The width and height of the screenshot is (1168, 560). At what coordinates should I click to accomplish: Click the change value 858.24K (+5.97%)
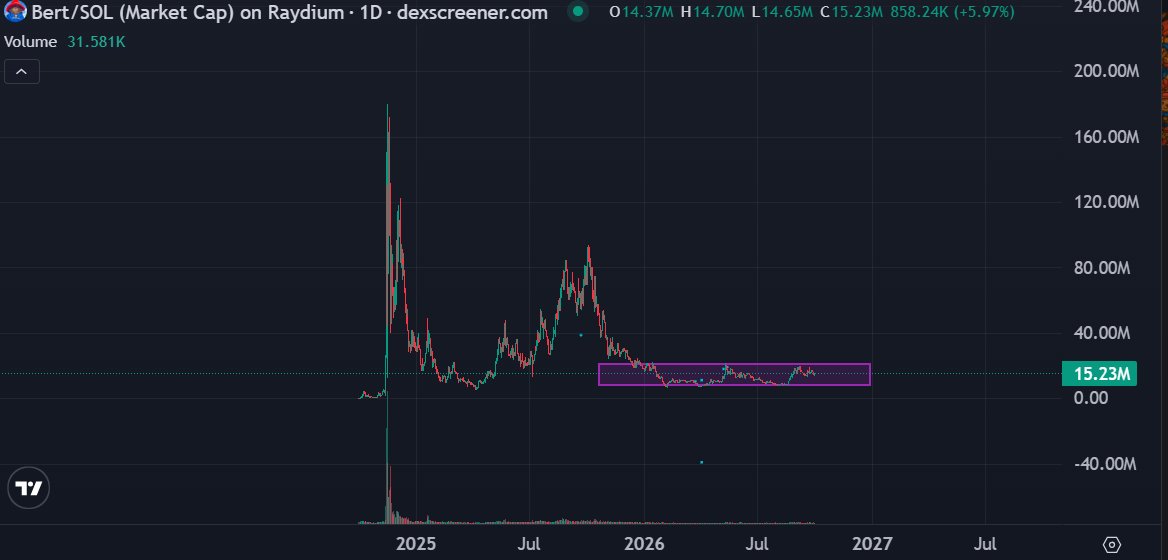point(952,12)
